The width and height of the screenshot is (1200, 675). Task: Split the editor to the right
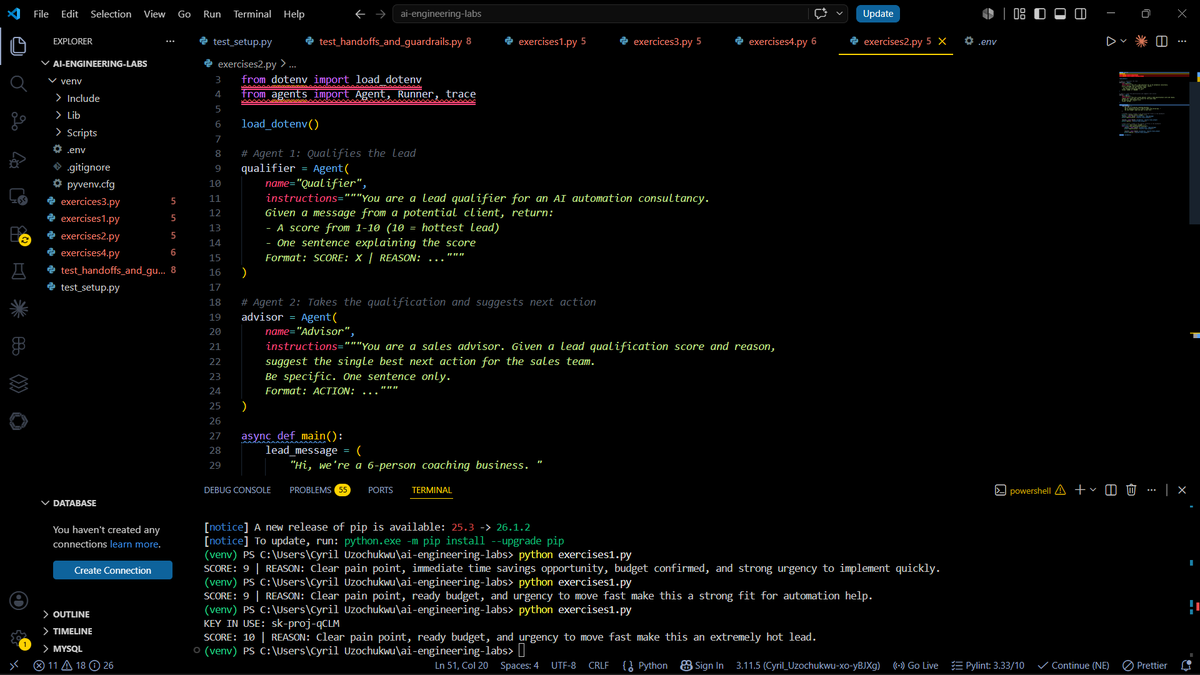point(1162,41)
